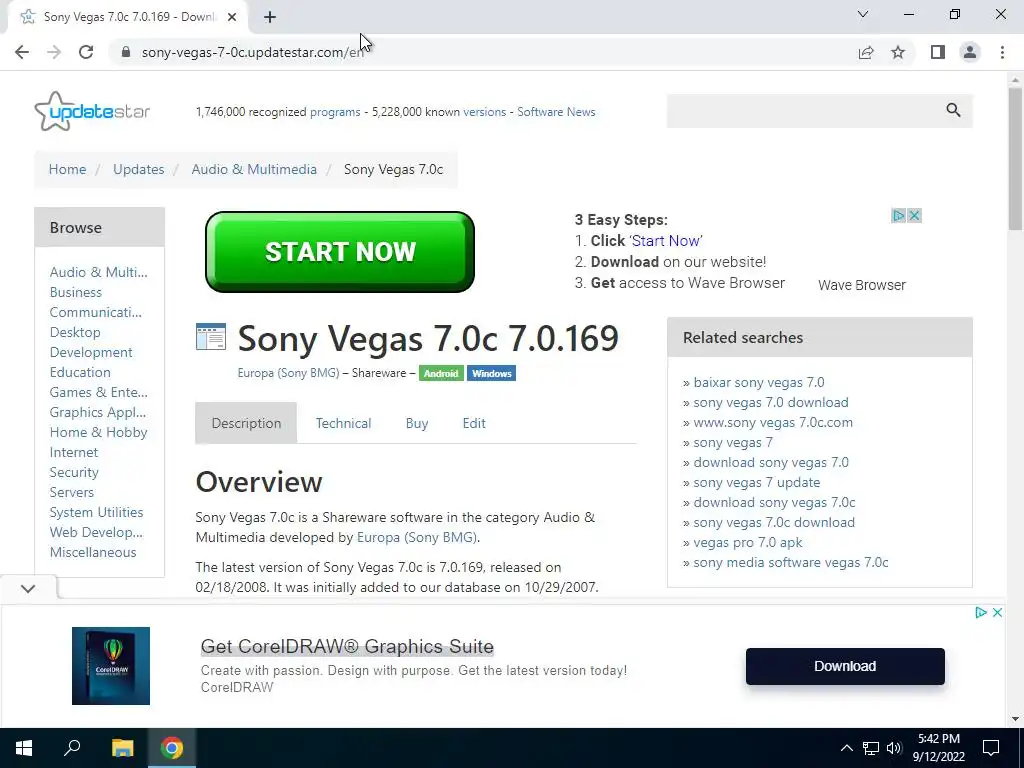Image resolution: width=1024 pixels, height=768 pixels.
Task: Click the green START NOW button
Action: coord(340,251)
